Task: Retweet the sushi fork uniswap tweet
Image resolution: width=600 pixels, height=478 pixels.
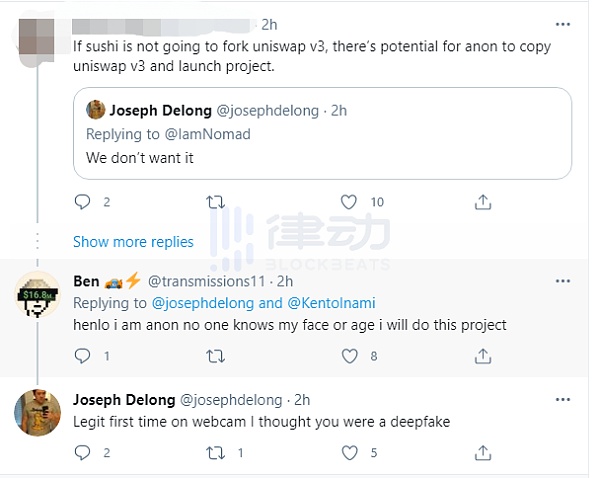Action: coord(215,202)
